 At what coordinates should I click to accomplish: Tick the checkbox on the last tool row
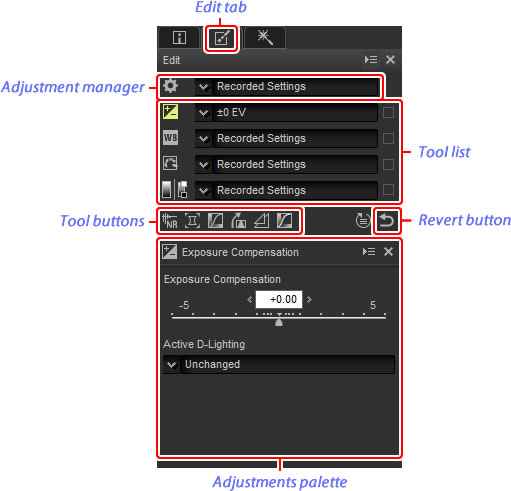pos(388,190)
